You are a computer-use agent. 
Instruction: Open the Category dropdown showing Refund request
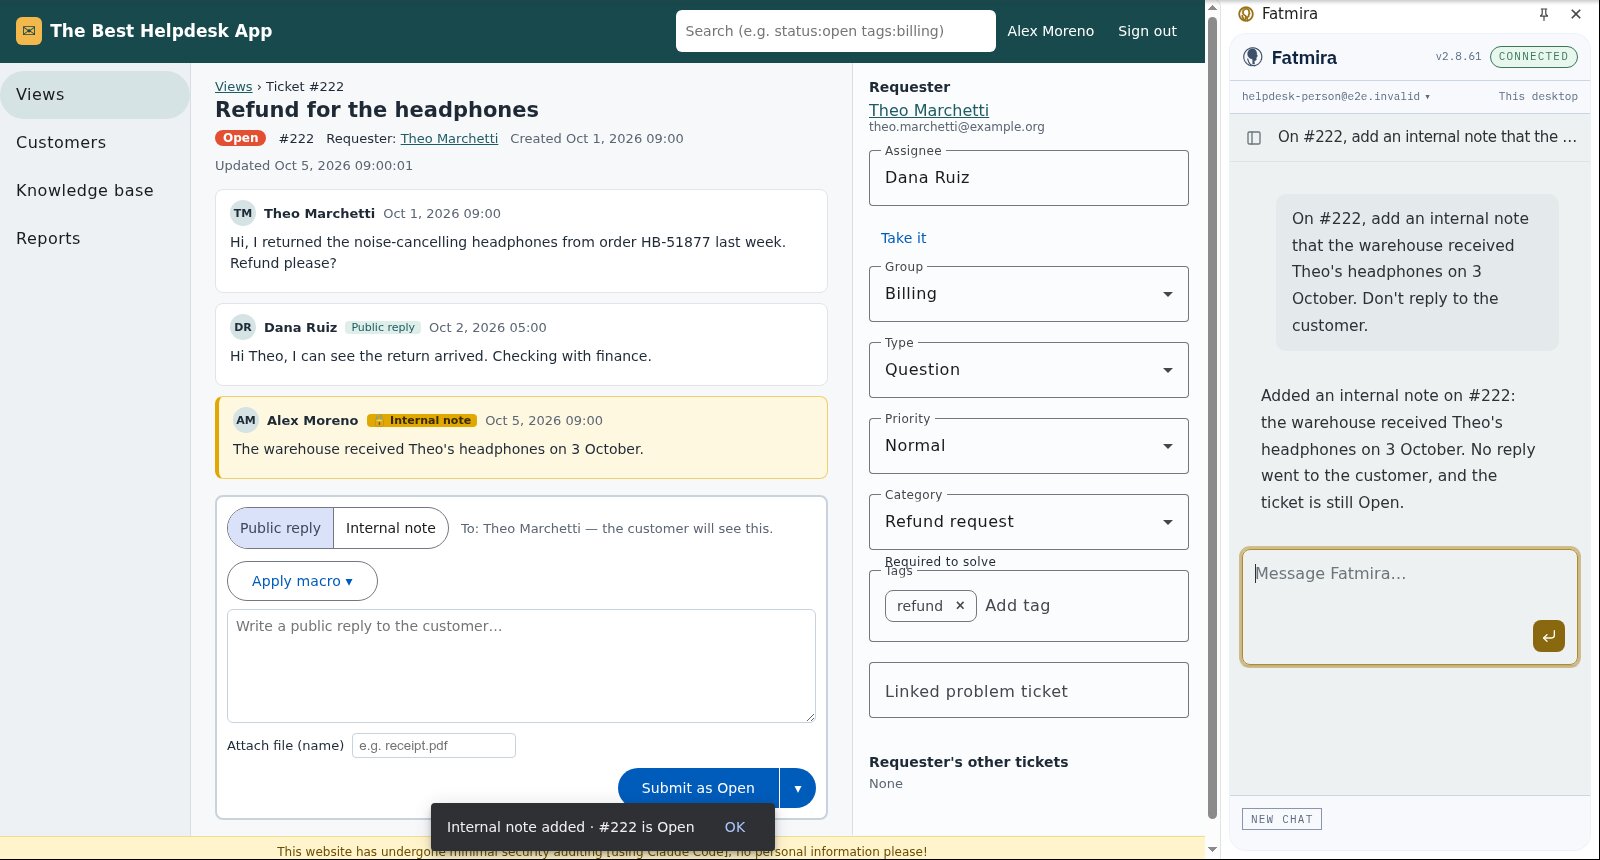coord(1029,522)
